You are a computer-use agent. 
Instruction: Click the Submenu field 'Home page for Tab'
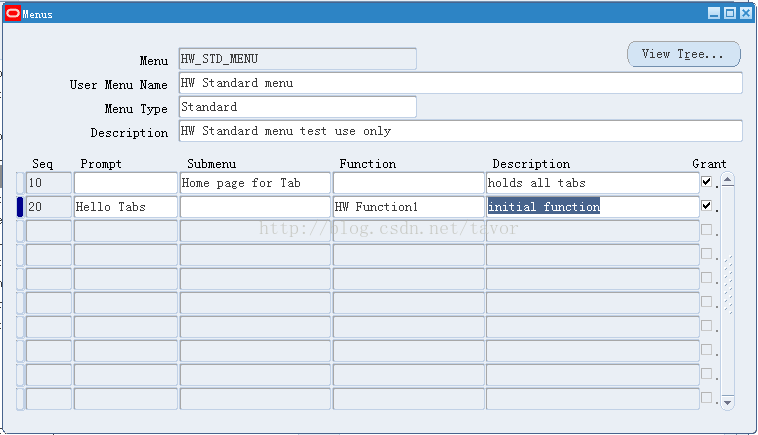[x=255, y=183]
